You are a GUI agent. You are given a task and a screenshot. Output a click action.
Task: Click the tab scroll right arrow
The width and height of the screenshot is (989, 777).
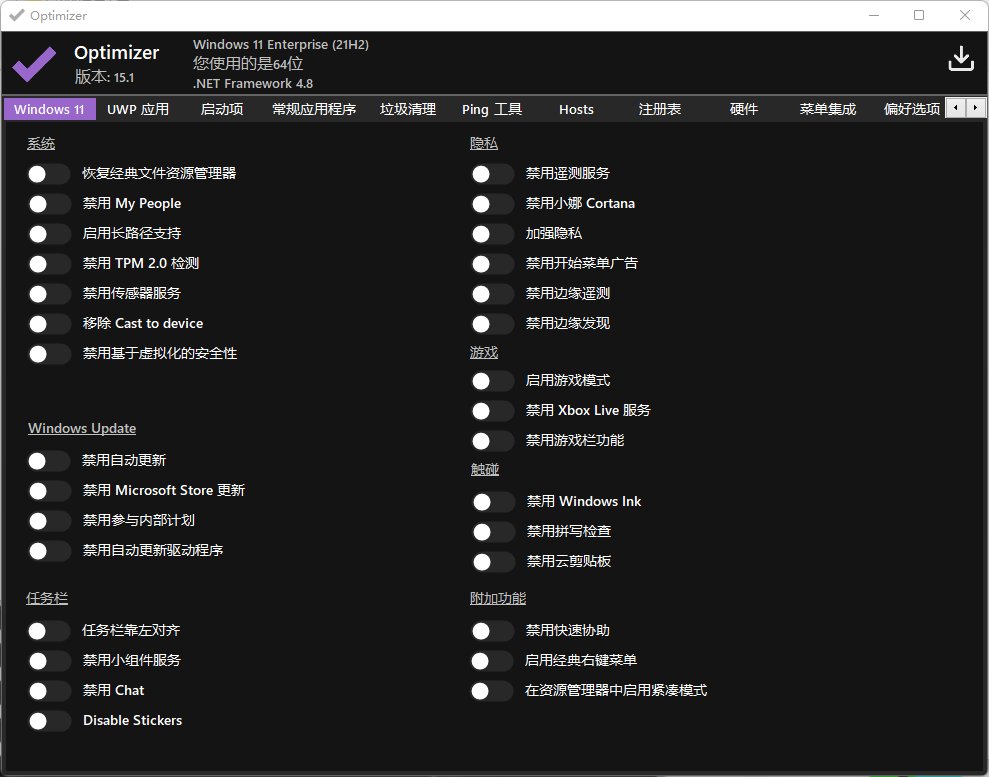[976, 108]
